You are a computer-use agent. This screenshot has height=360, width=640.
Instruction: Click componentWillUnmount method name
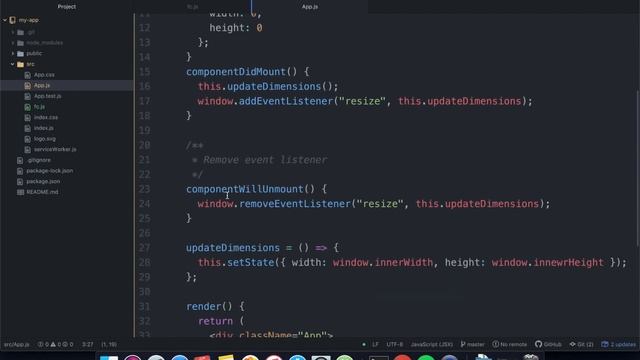tap(245, 189)
